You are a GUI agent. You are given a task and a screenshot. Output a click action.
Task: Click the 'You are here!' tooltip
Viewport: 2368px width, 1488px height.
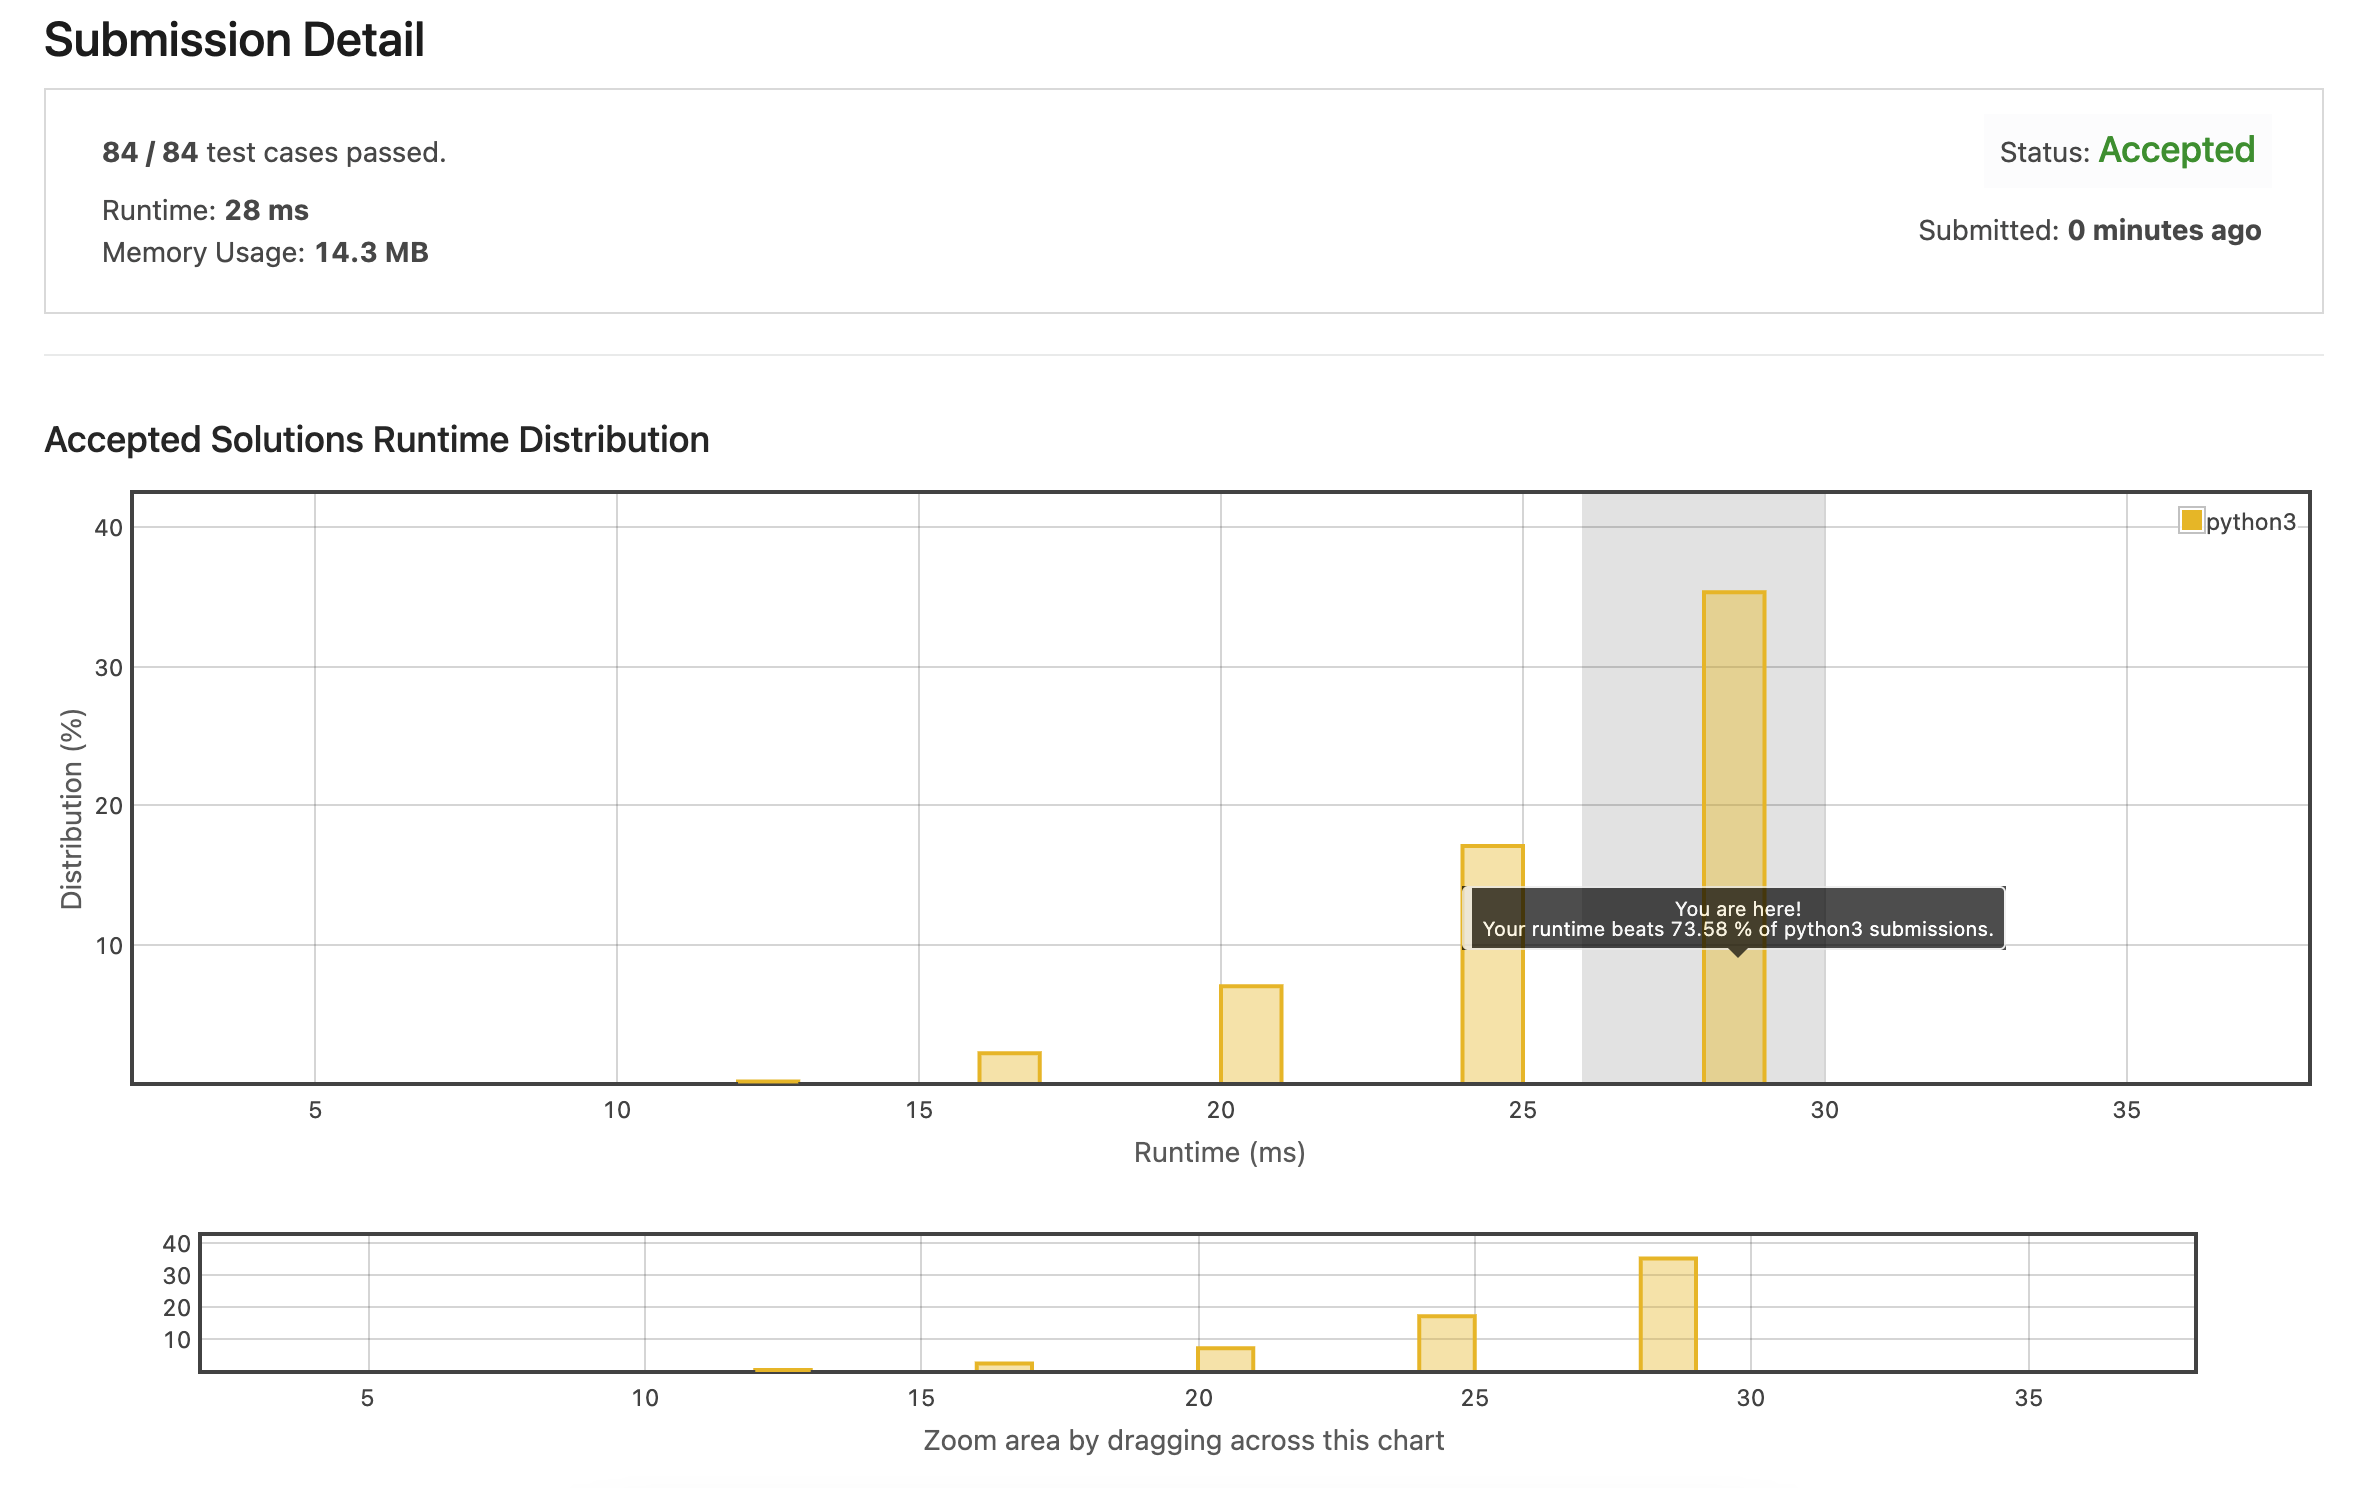click(1737, 919)
